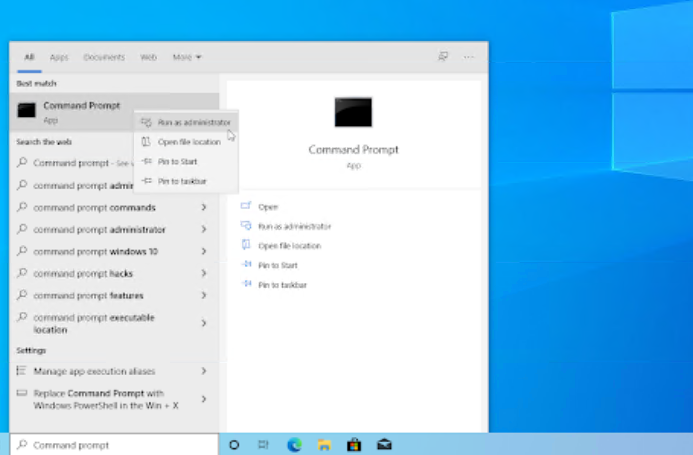Expand 'Replace Command Prompt with PowerShell' setting arrow
Viewport: 693px width, 455px height.
point(204,399)
